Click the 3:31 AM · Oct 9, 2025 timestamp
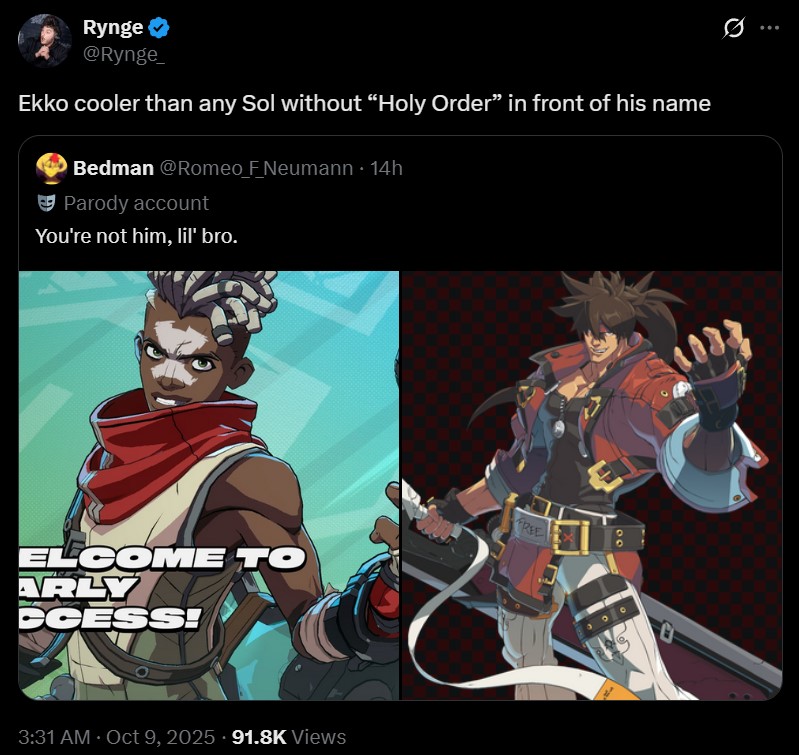 116,737
